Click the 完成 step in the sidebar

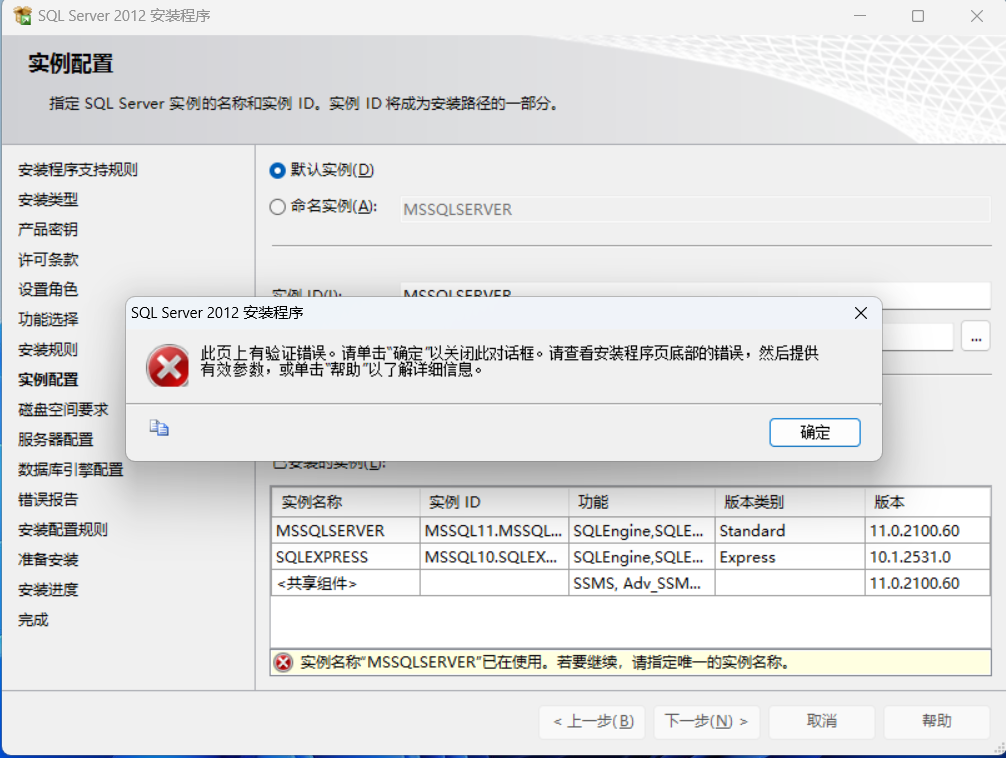[33, 619]
